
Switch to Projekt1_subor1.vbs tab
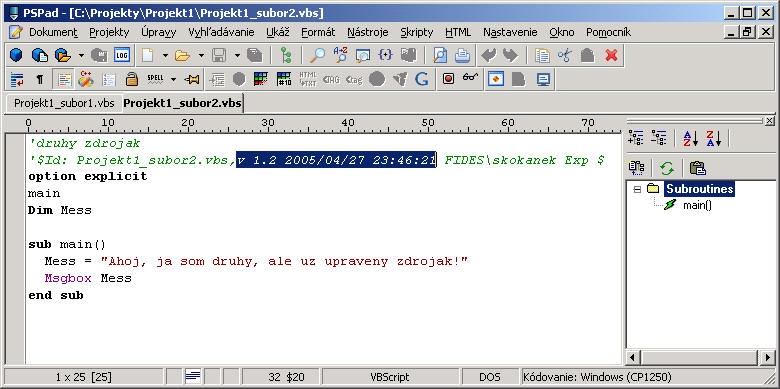click(x=64, y=103)
